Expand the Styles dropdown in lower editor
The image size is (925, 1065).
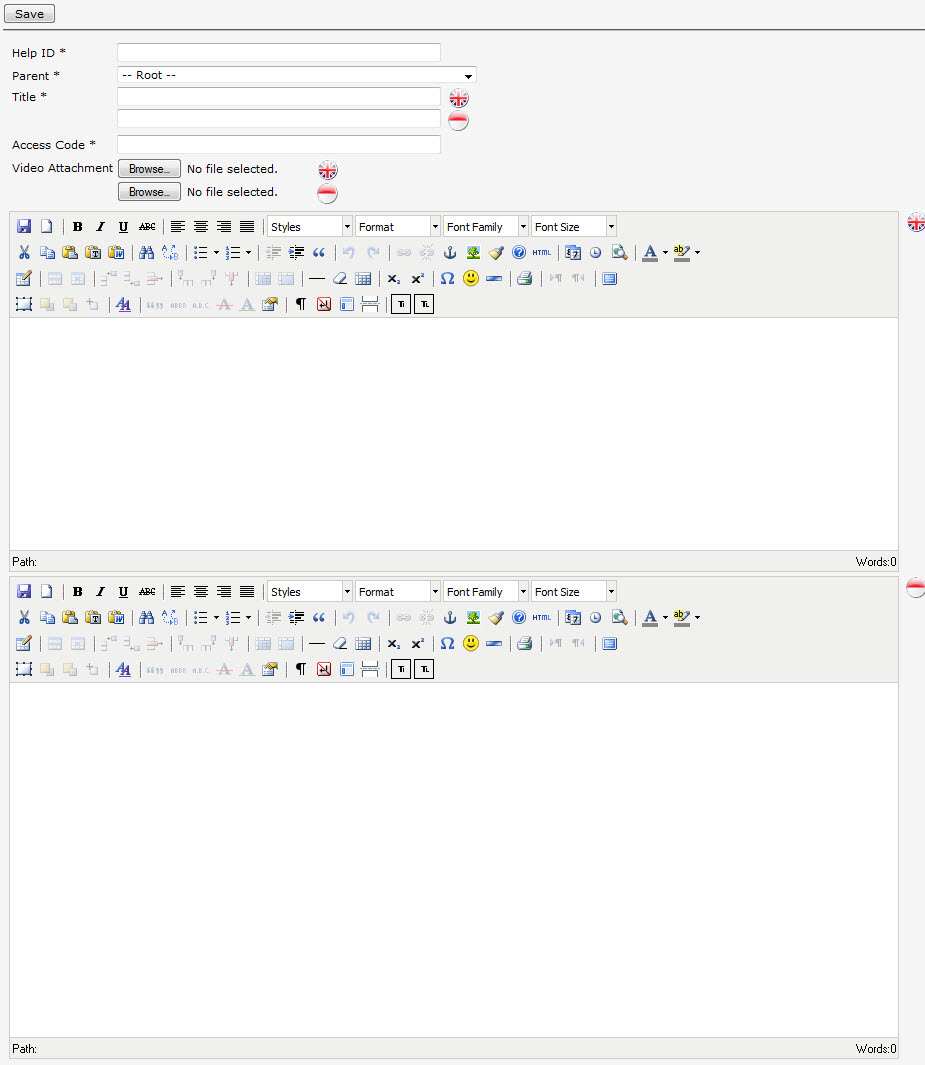[x=310, y=592]
